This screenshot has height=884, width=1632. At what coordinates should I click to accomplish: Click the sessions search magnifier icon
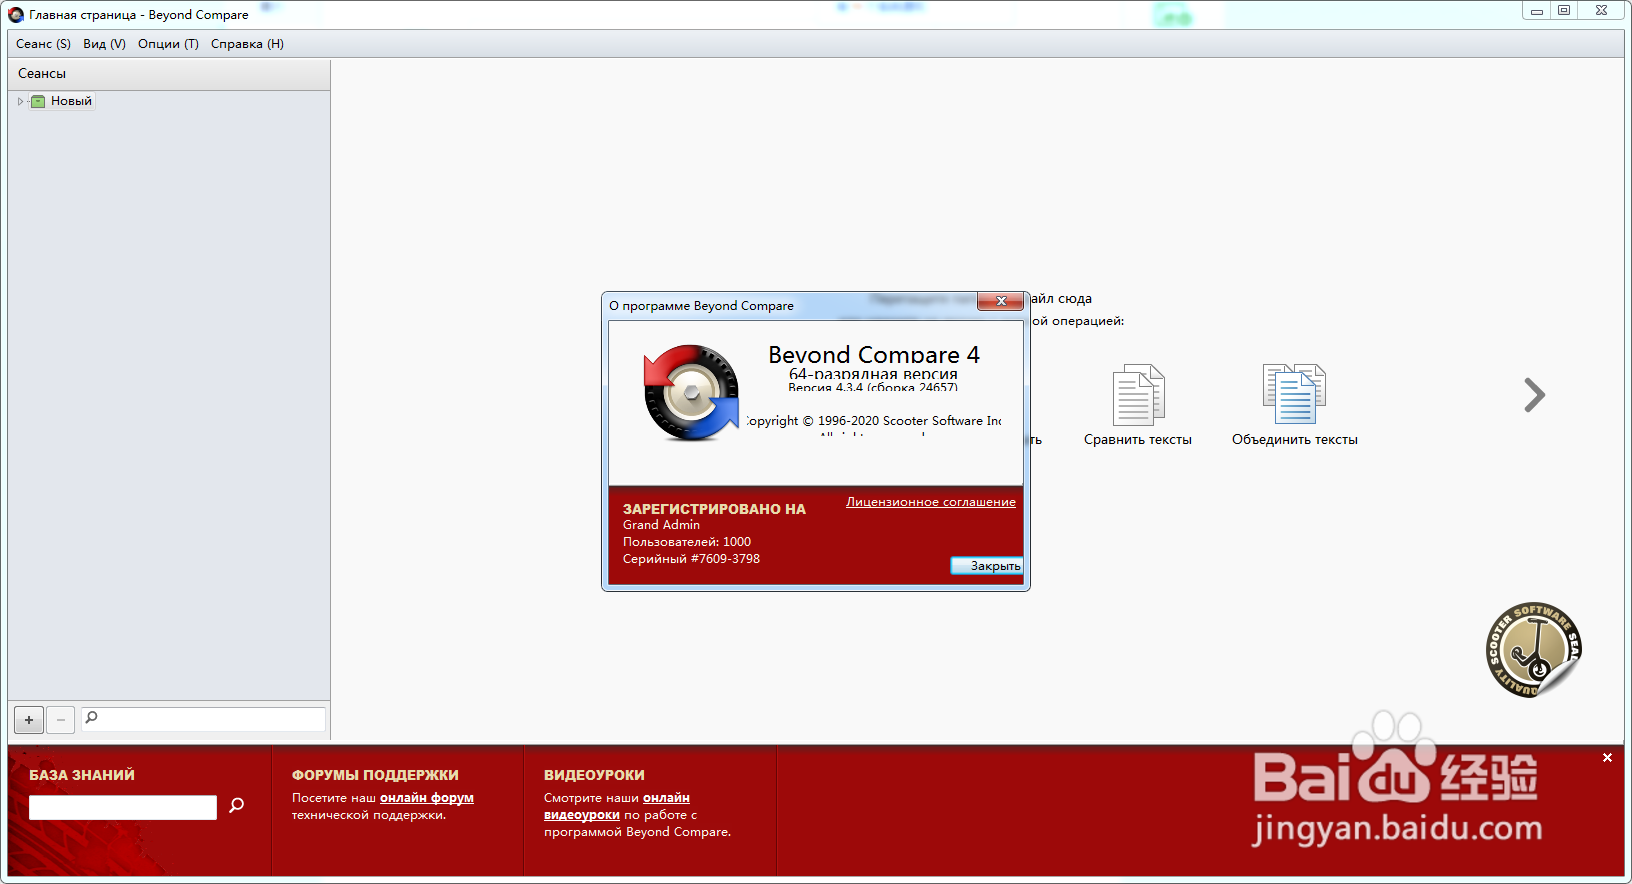92,717
